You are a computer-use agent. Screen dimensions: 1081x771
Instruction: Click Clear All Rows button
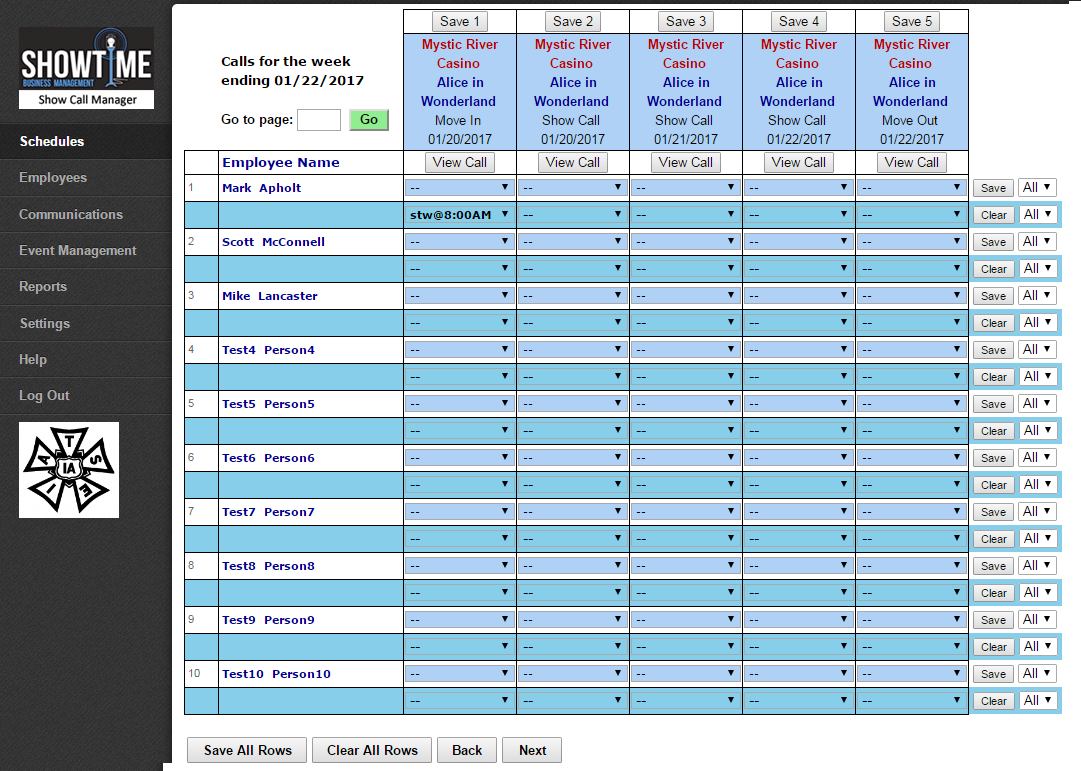coord(372,750)
